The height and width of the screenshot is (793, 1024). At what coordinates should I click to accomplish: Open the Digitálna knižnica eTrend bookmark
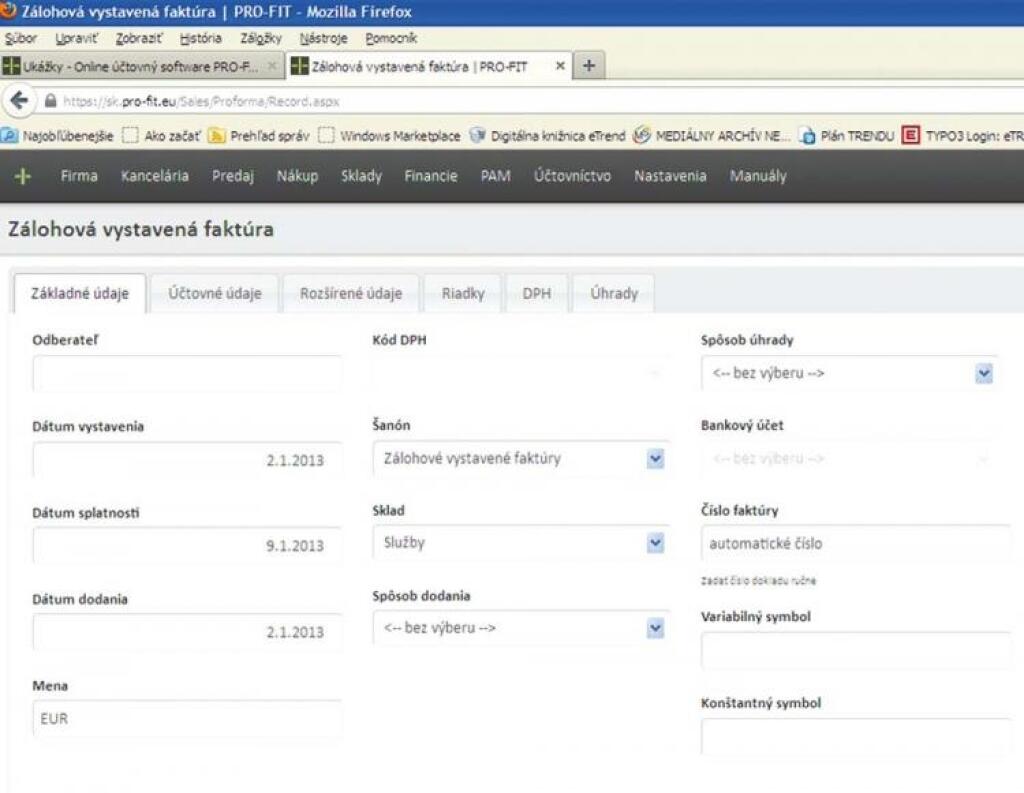coord(547,136)
